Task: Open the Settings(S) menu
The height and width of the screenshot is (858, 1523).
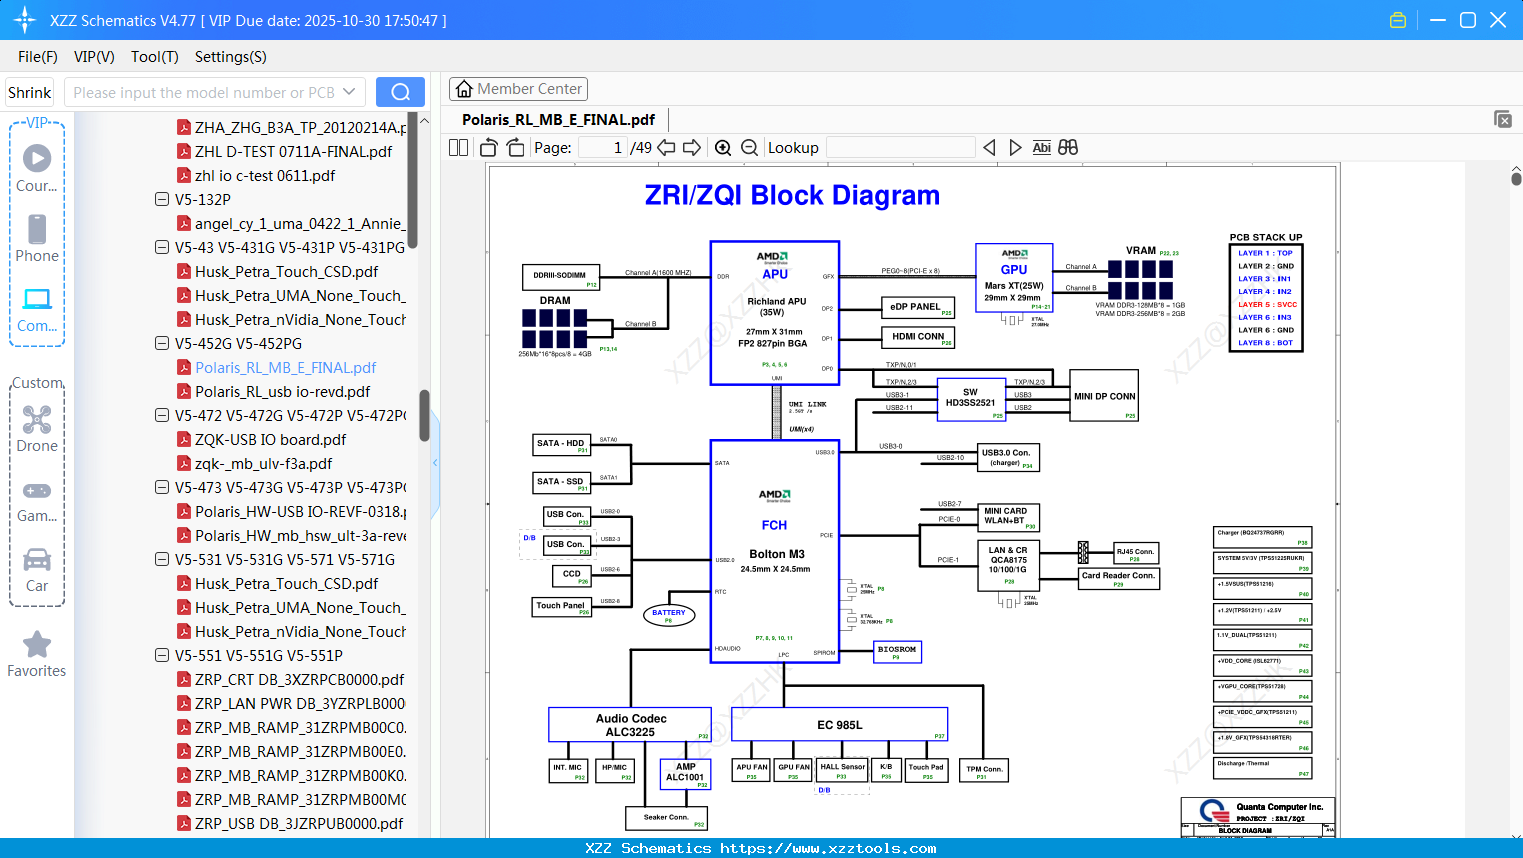Action: pos(231,57)
